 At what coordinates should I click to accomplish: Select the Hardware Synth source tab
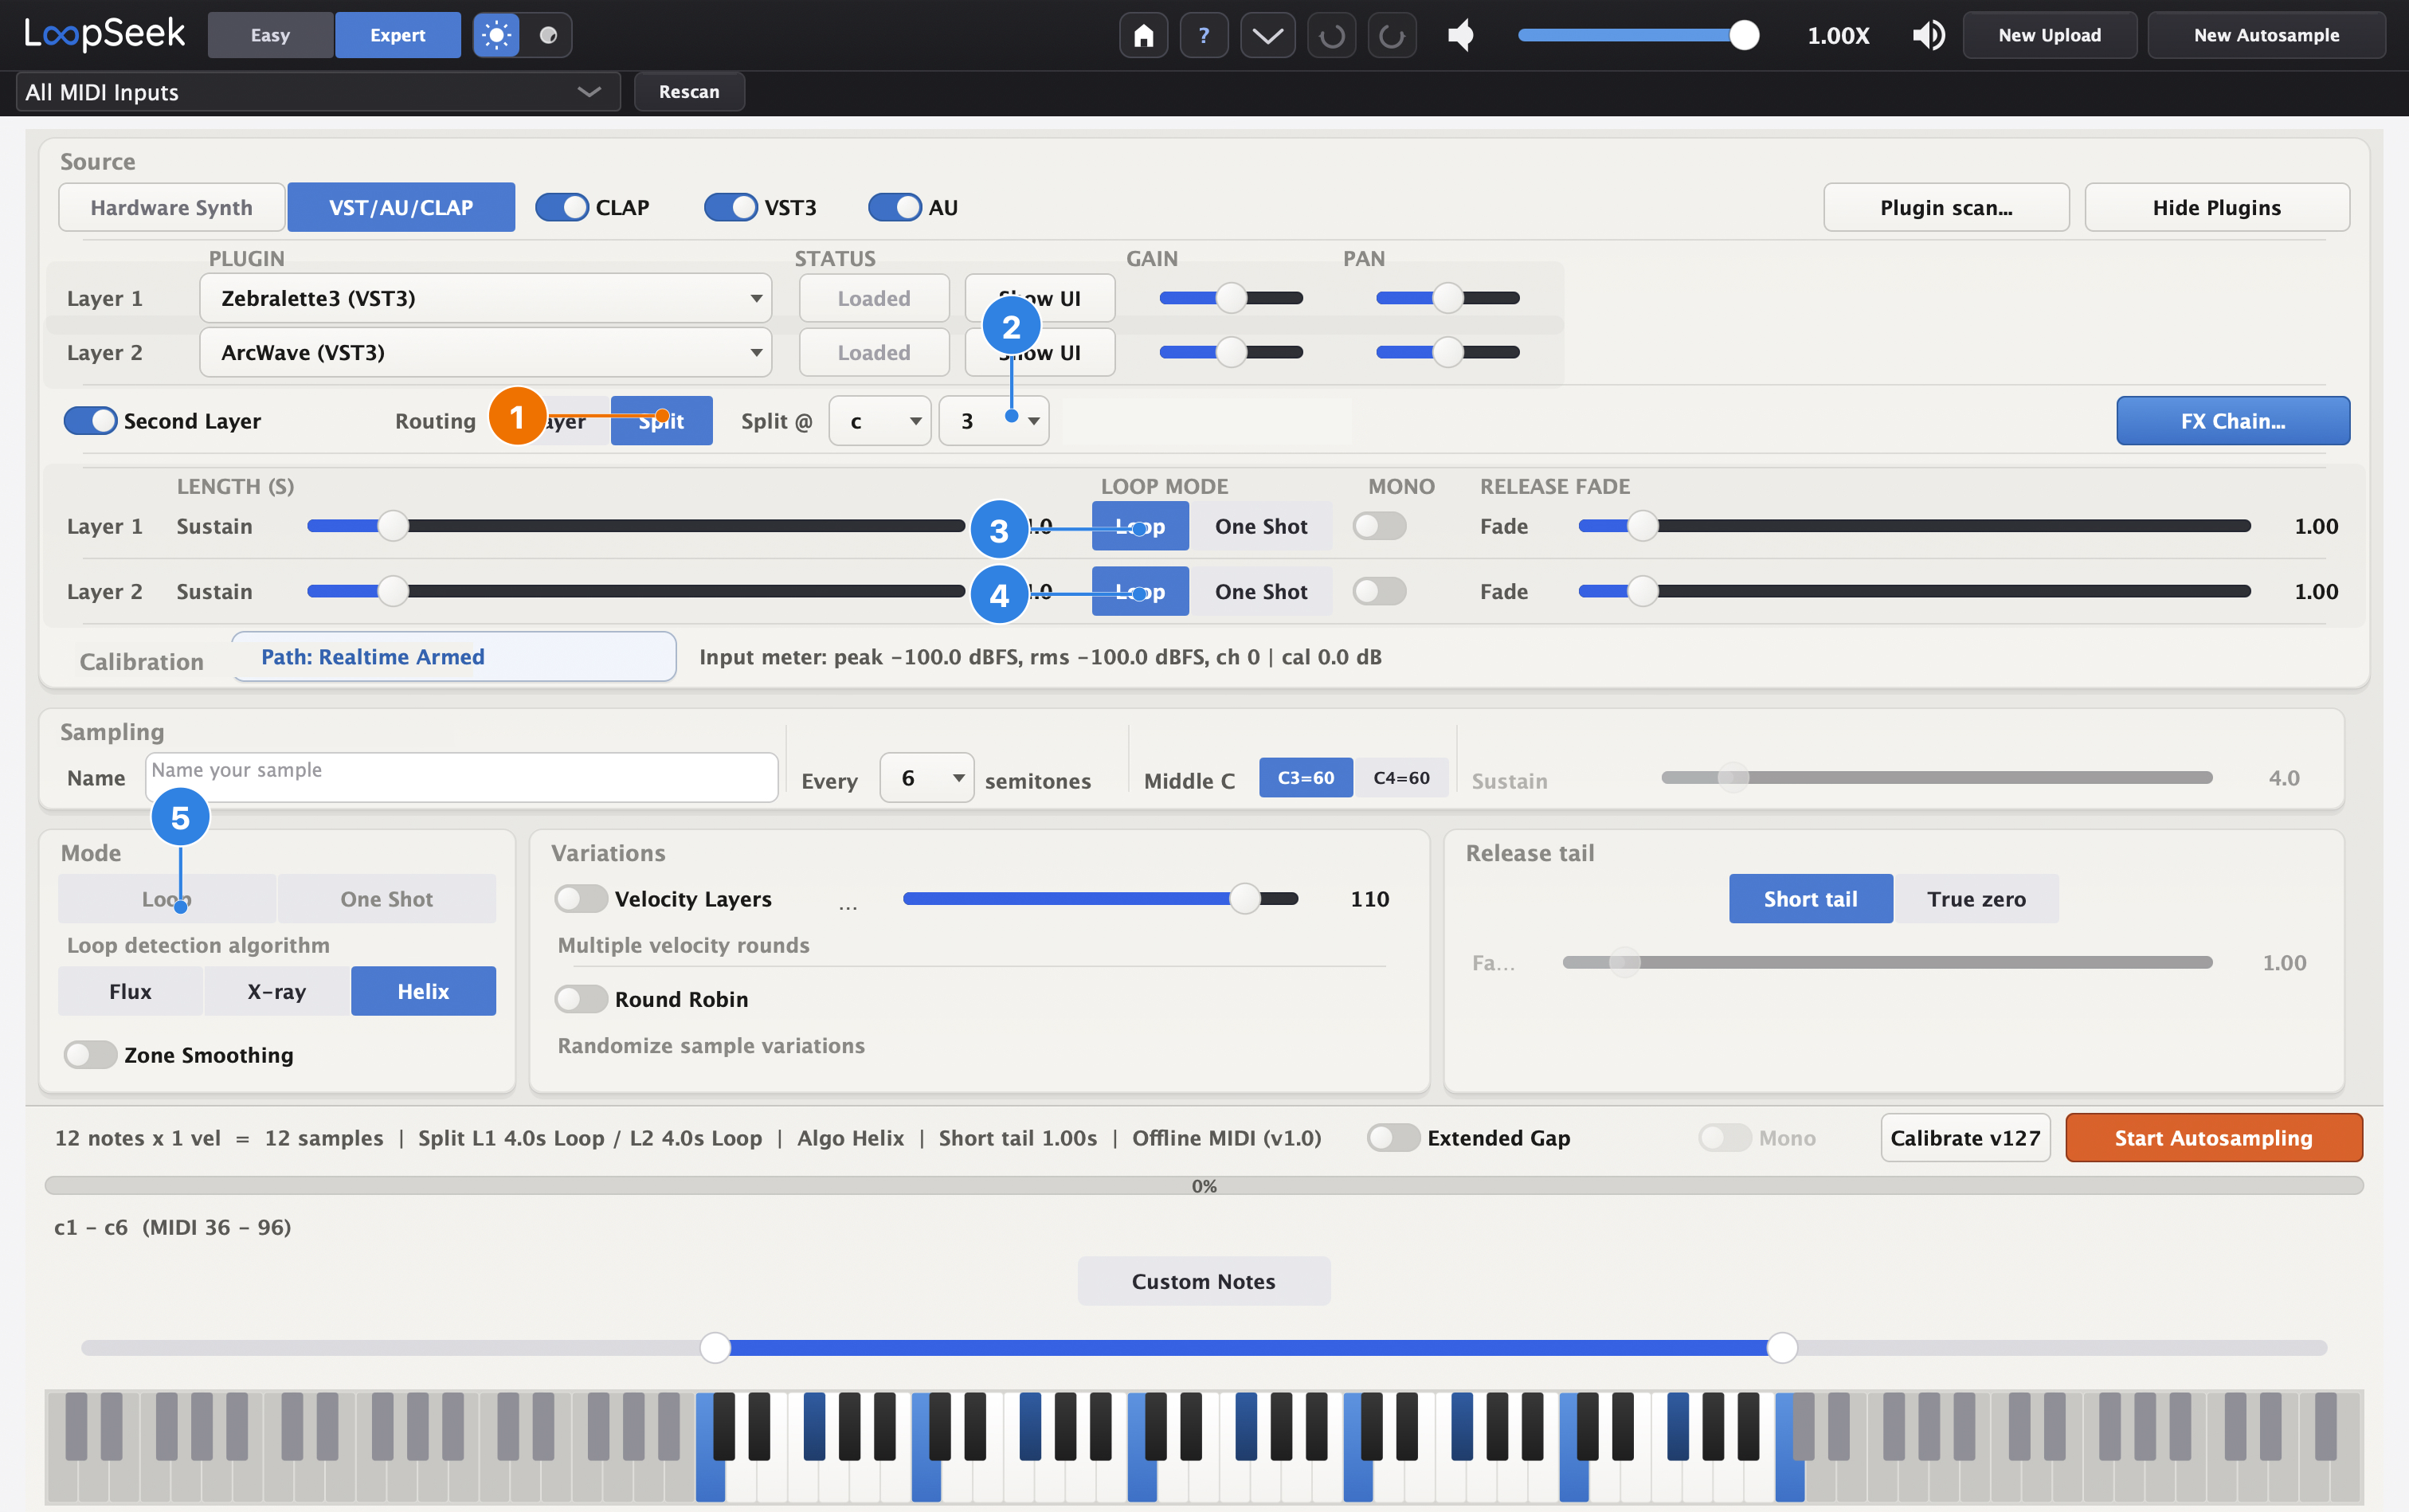[x=172, y=208]
